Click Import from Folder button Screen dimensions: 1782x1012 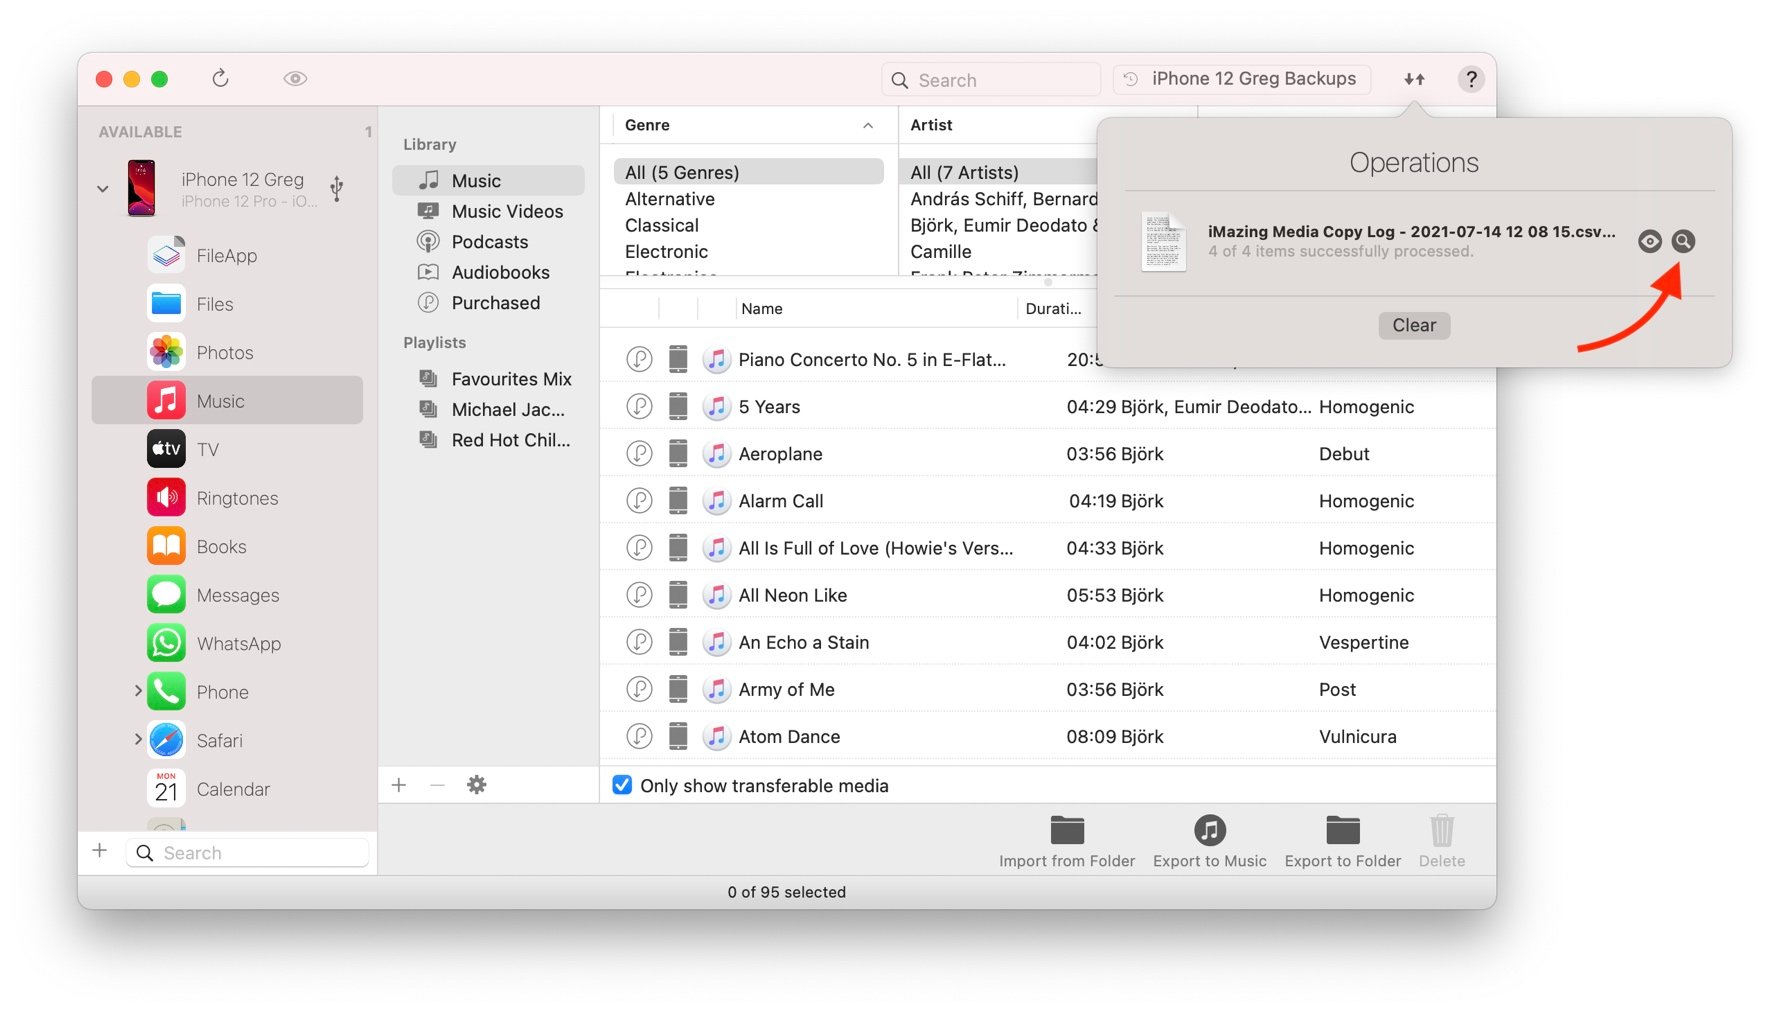(1067, 842)
